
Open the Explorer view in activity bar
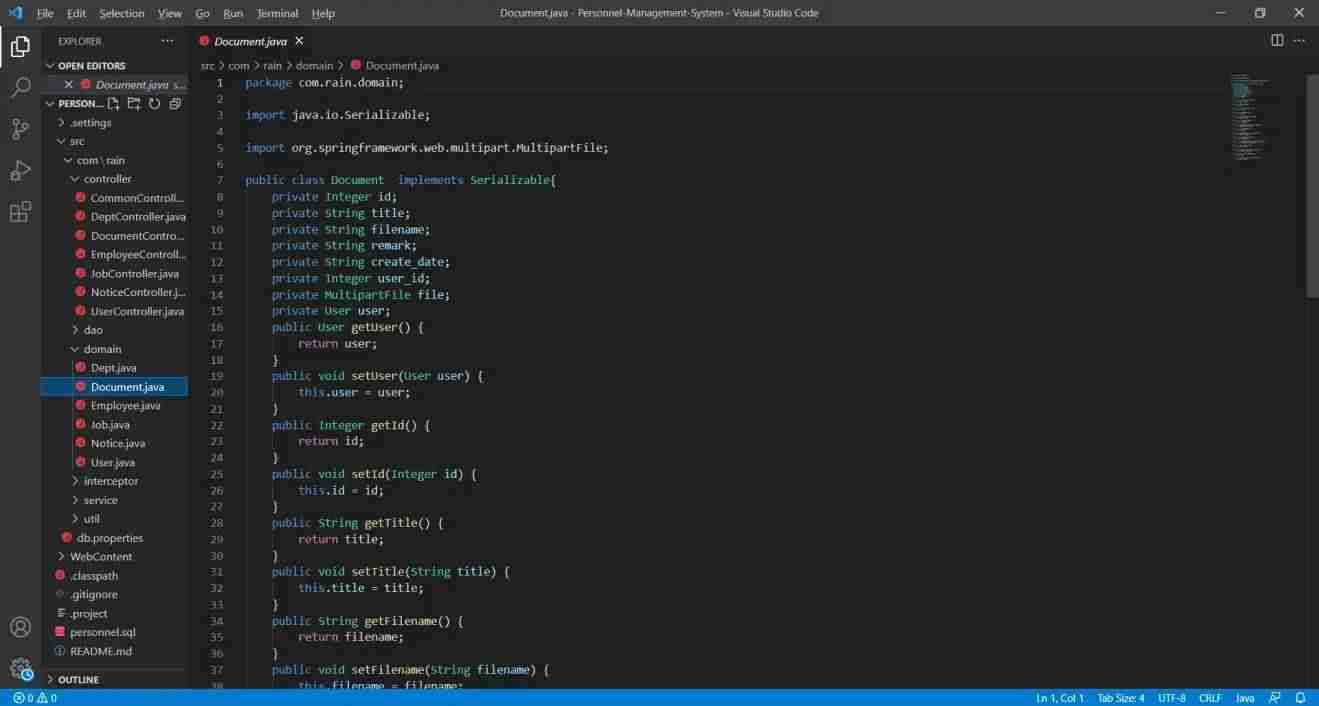tap(20, 46)
